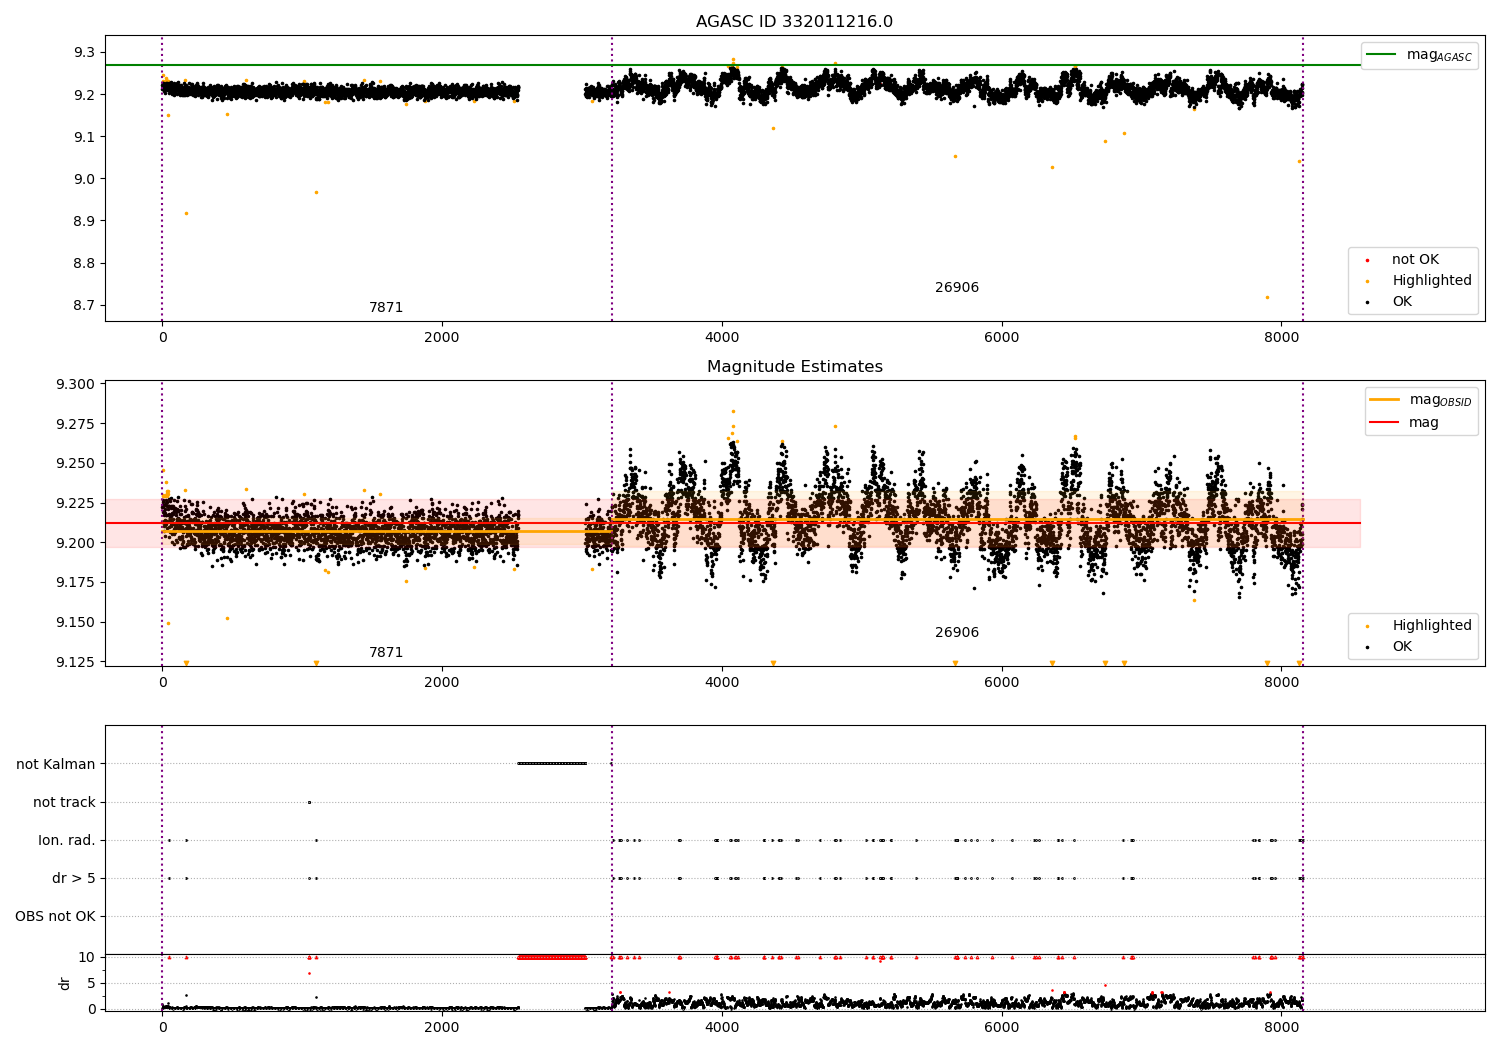
Task: Click the "2000" x-axis tick under the top plot
Action: coord(442,338)
